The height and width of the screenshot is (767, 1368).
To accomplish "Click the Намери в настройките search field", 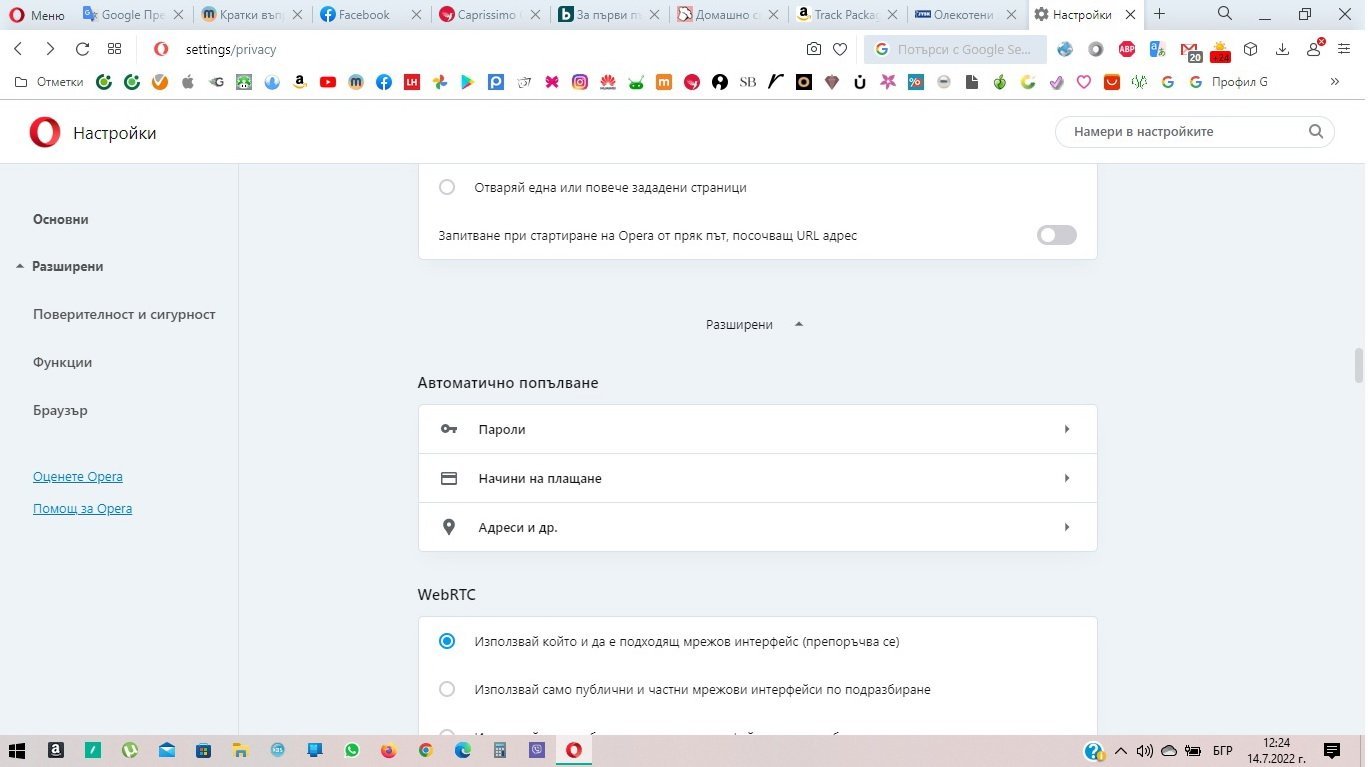I will tap(1185, 131).
